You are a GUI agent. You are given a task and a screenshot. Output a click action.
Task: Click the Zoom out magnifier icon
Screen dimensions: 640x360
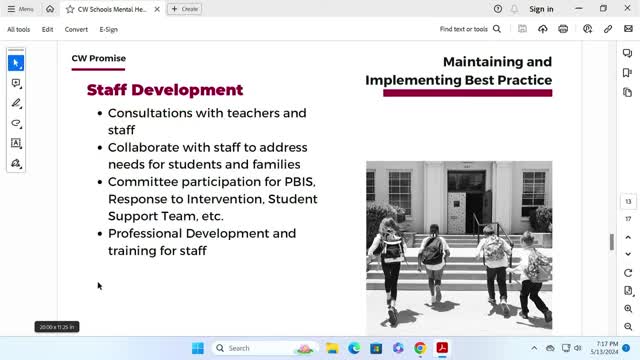(x=628, y=327)
